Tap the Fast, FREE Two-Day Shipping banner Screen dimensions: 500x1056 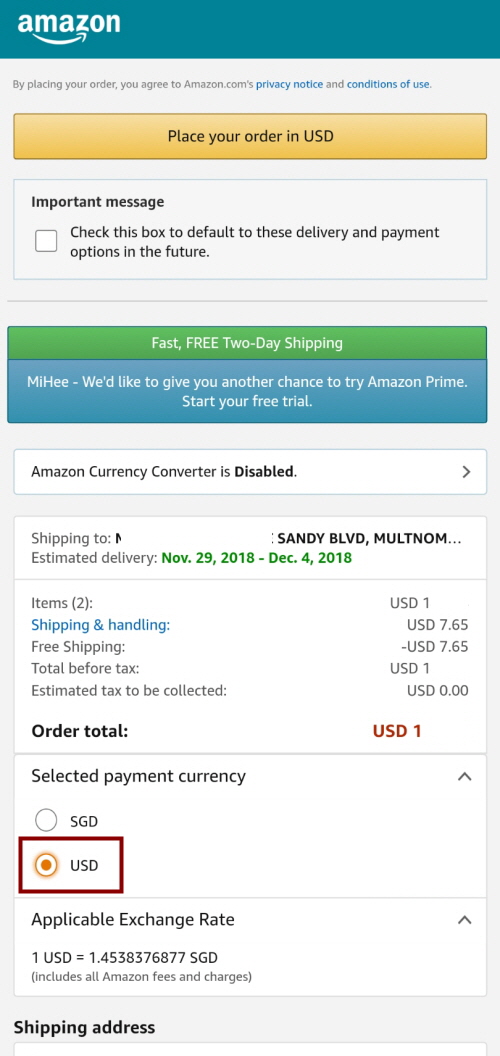pyautogui.click(x=247, y=343)
